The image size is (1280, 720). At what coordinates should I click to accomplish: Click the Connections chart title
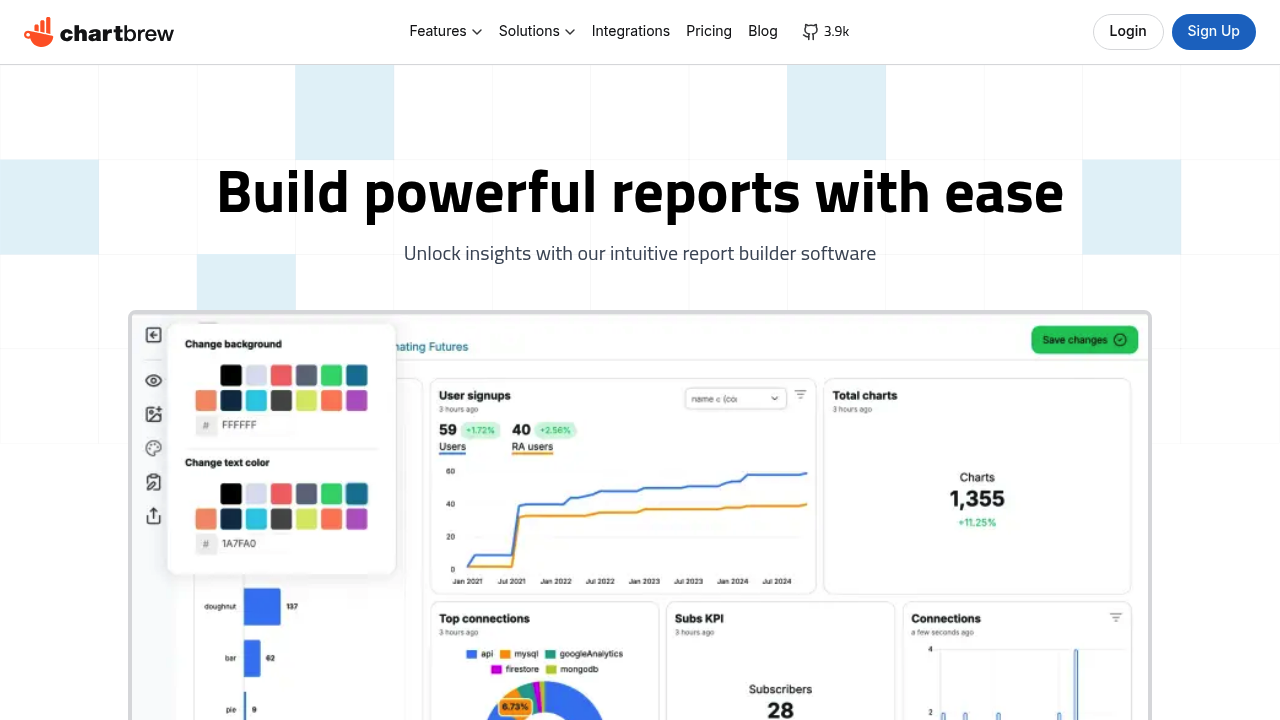point(946,618)
